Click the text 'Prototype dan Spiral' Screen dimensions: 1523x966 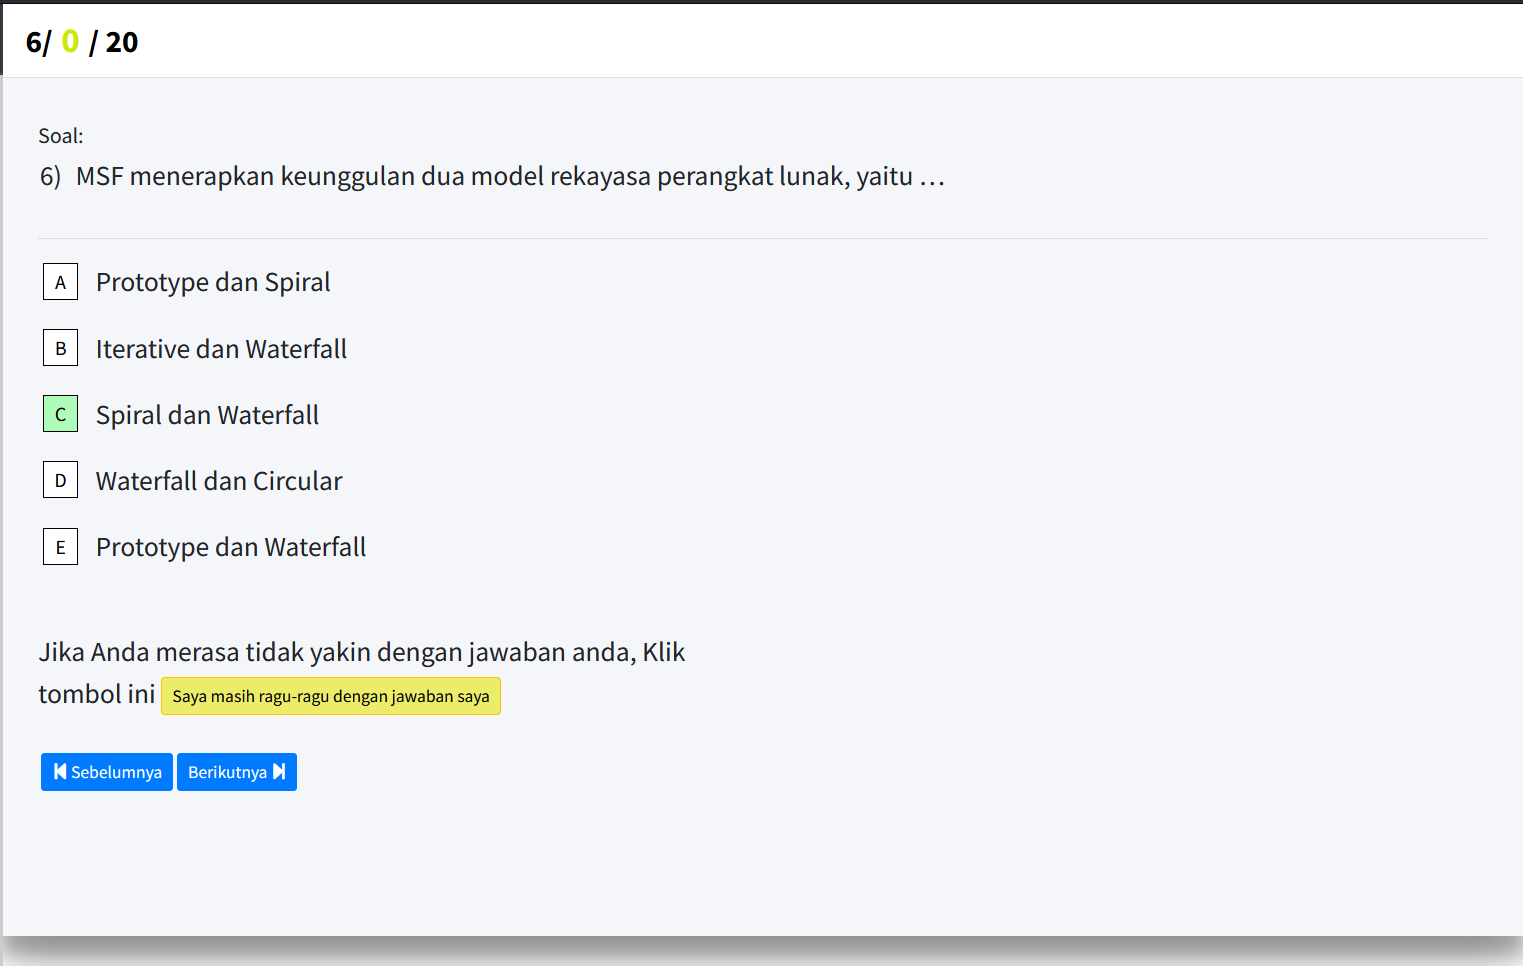(213, 282)
